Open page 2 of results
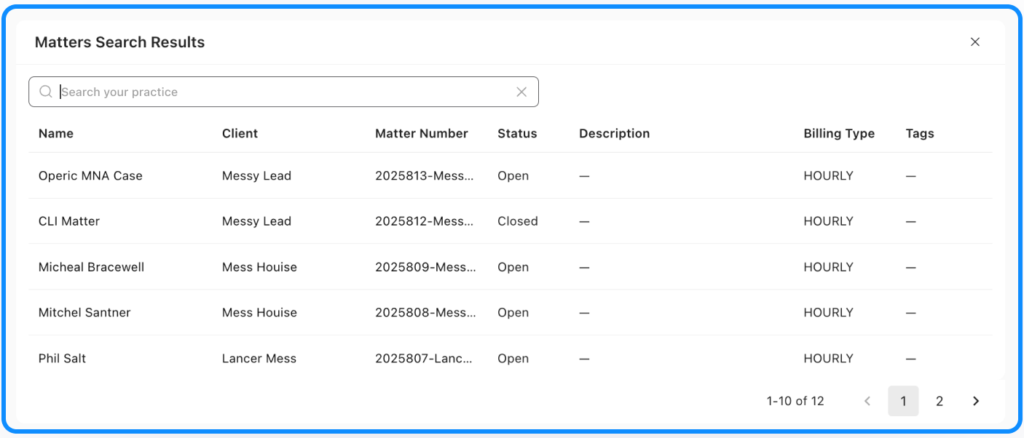This screenshot has height=438, width=1024. [x=939, y=401]
